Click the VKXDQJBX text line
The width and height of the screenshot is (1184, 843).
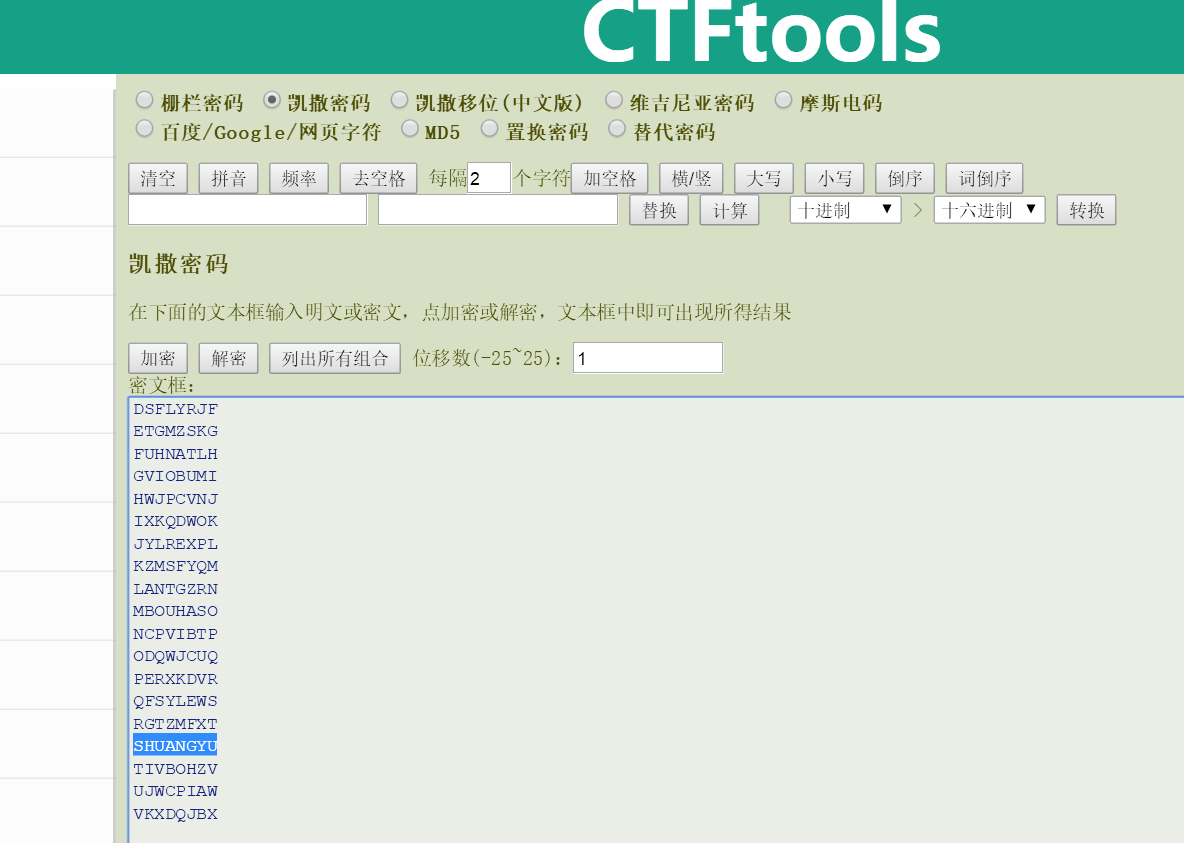tap(175, 814)
